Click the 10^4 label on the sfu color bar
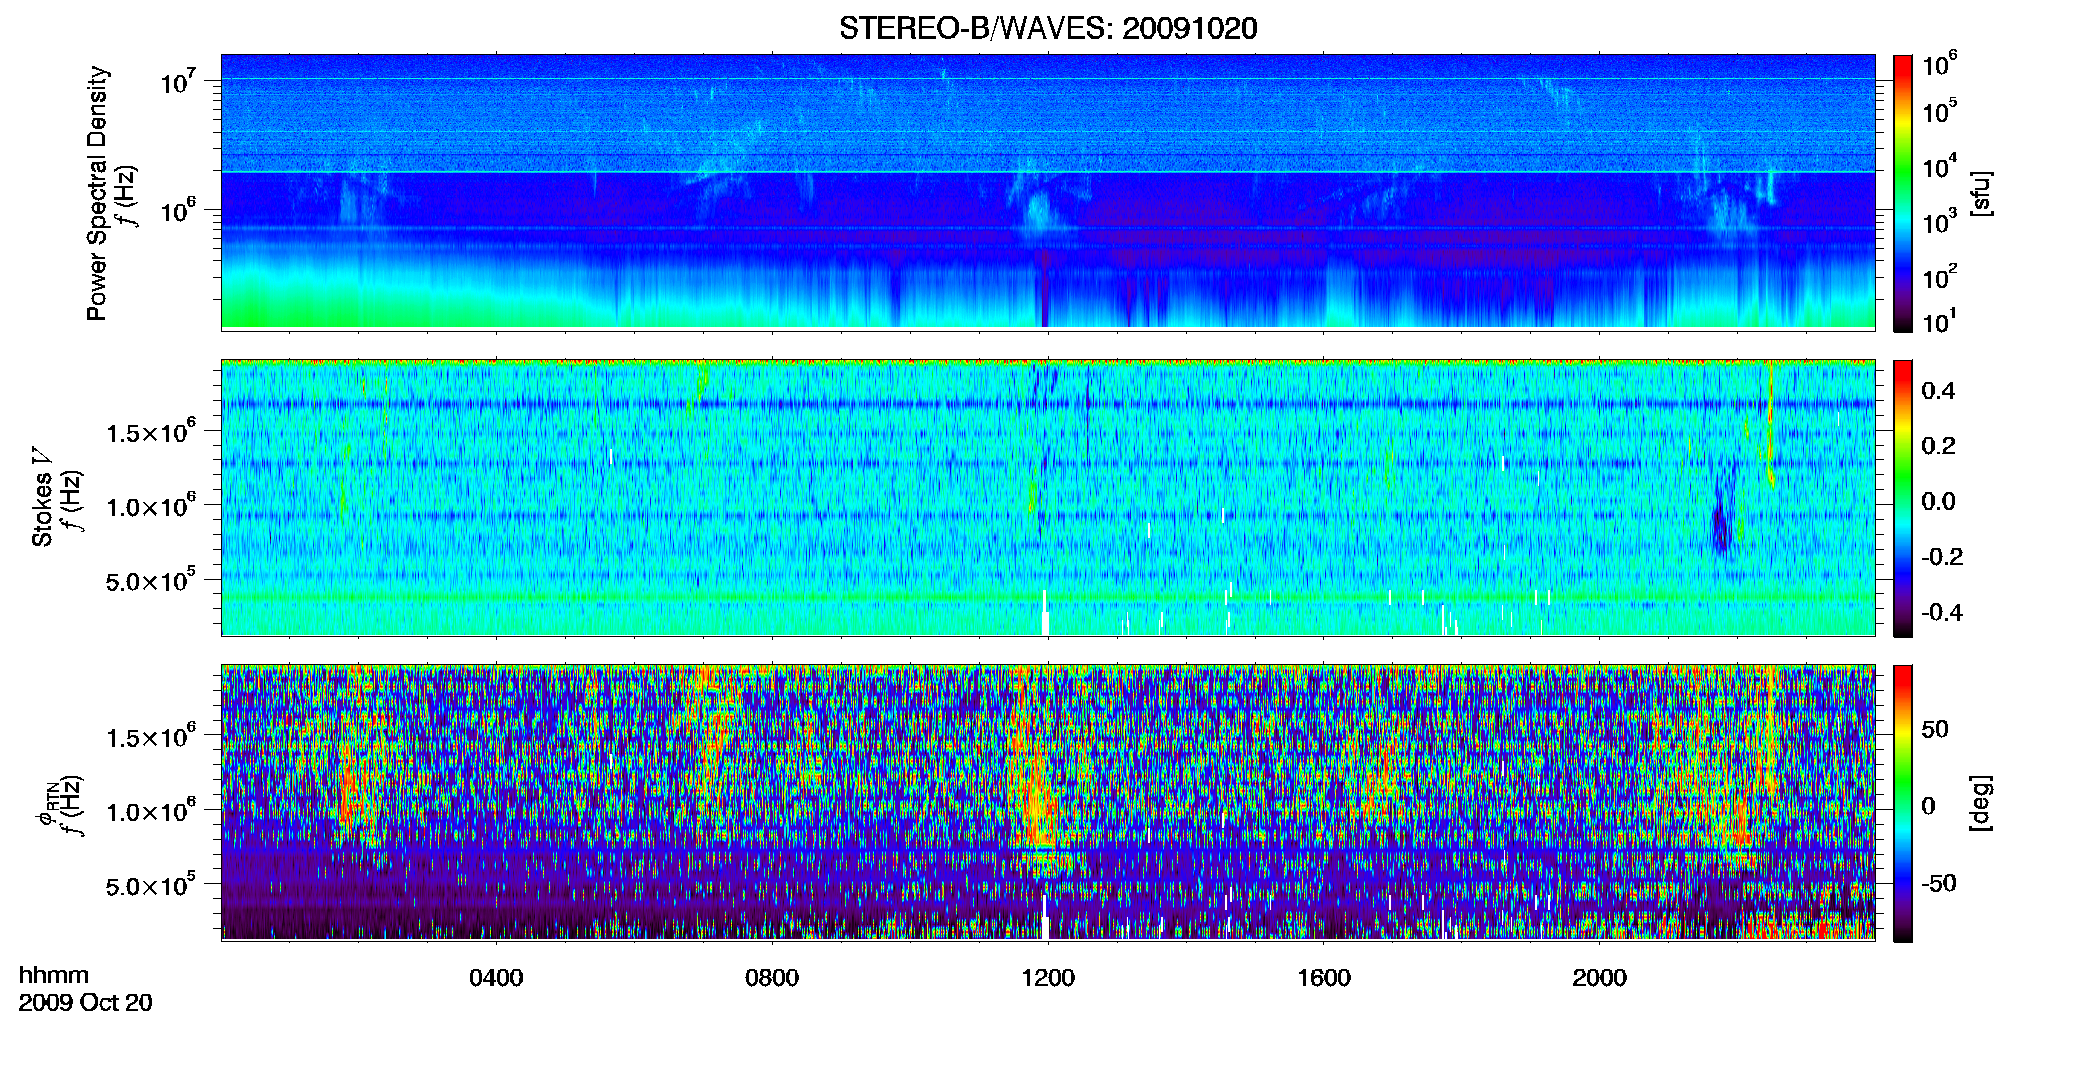Screen dimensions: 2096x1080 click(1940, 167)
